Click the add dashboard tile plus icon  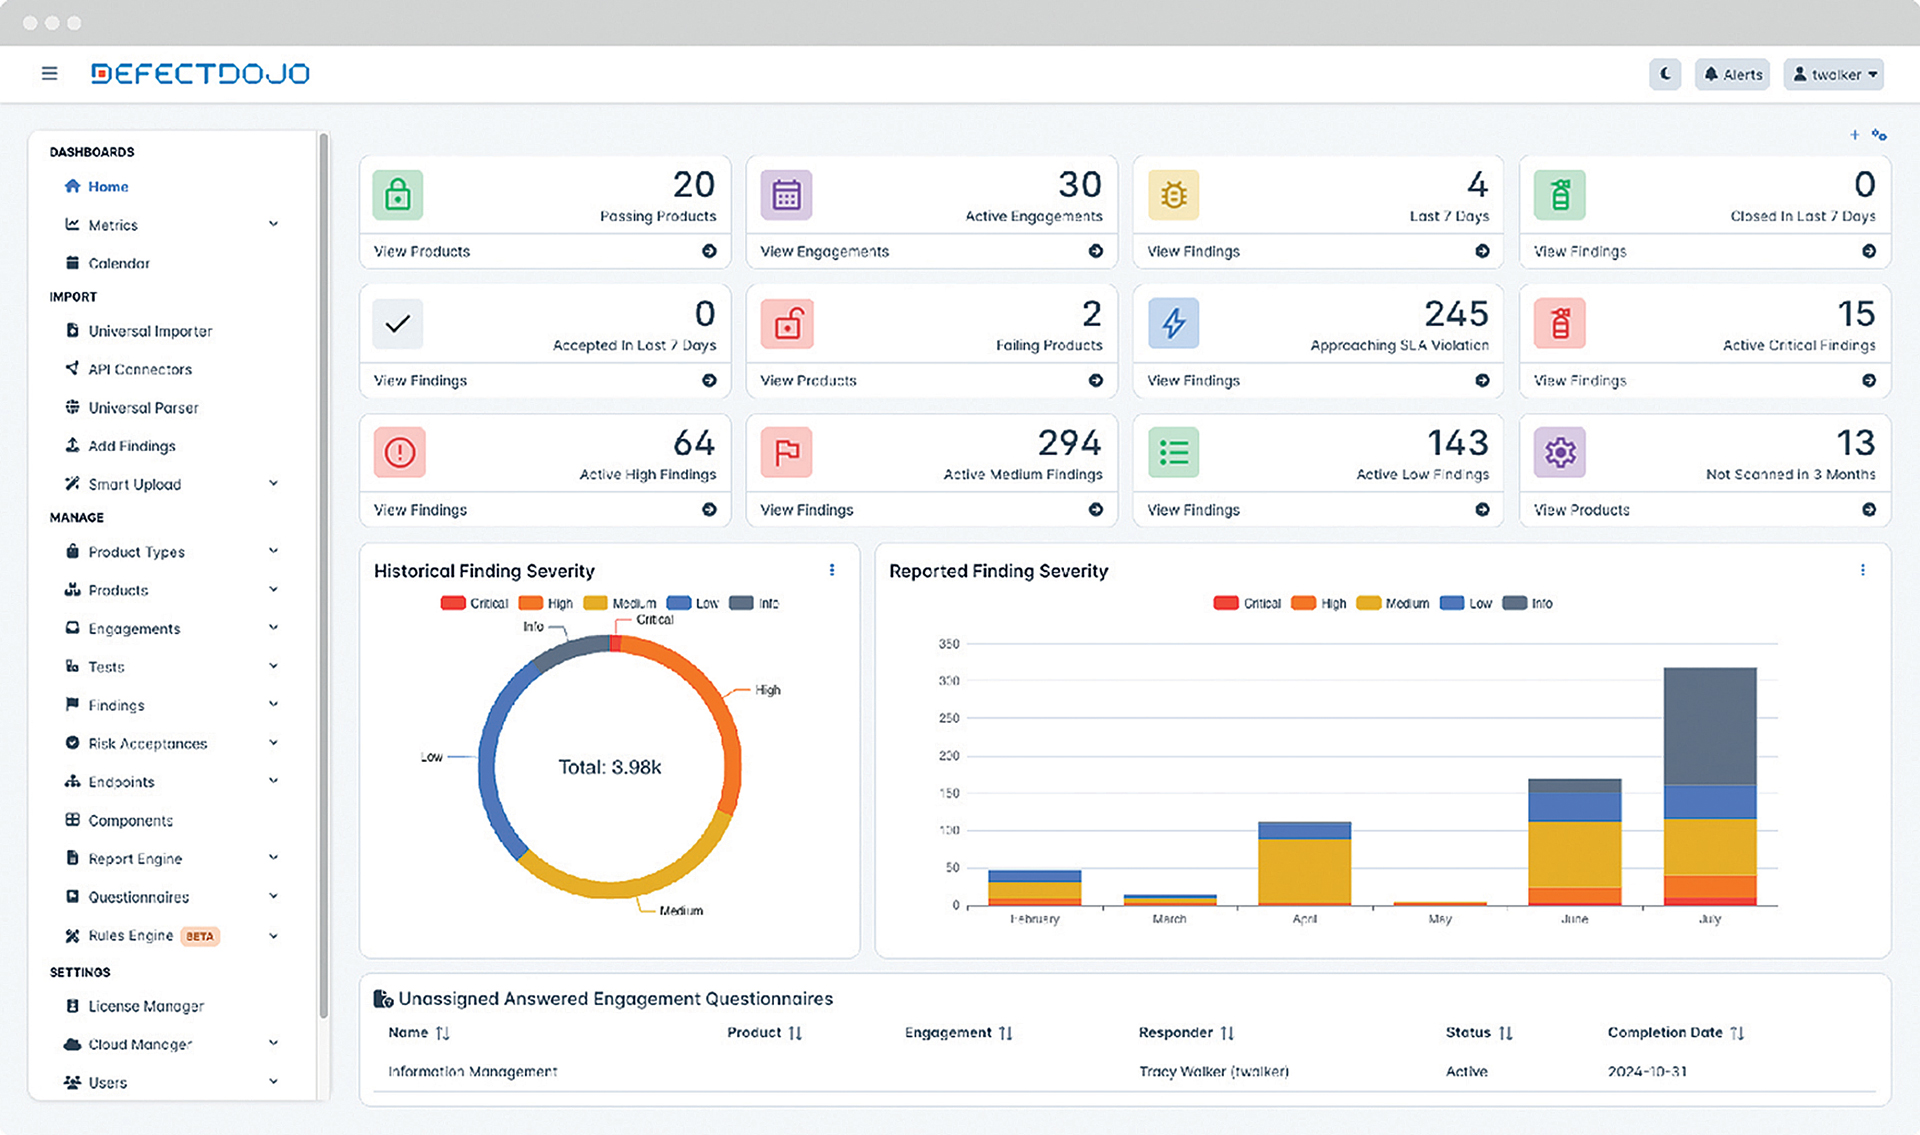click(x=1854, y=135)
